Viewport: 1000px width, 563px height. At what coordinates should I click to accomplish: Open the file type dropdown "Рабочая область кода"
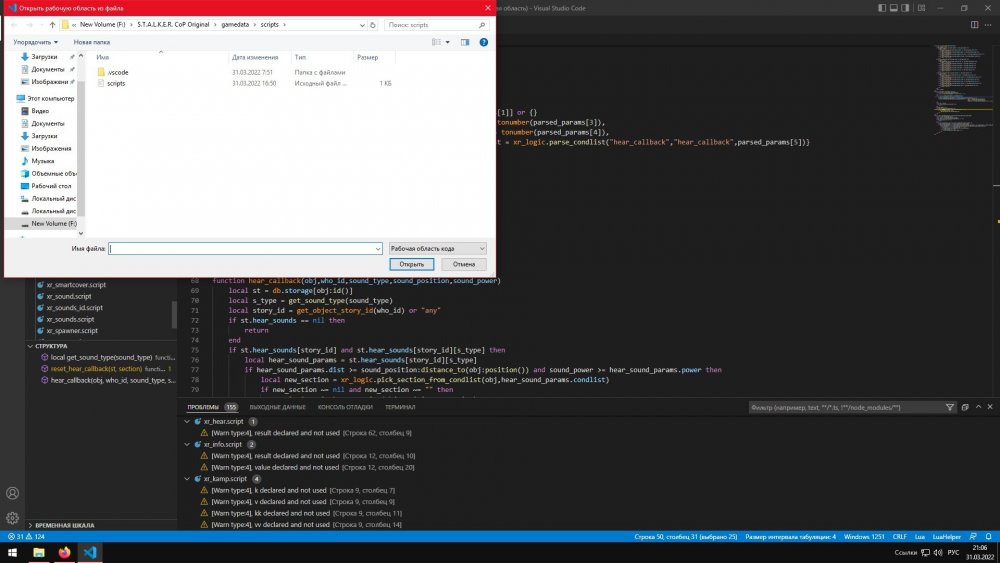coord(437,248)
